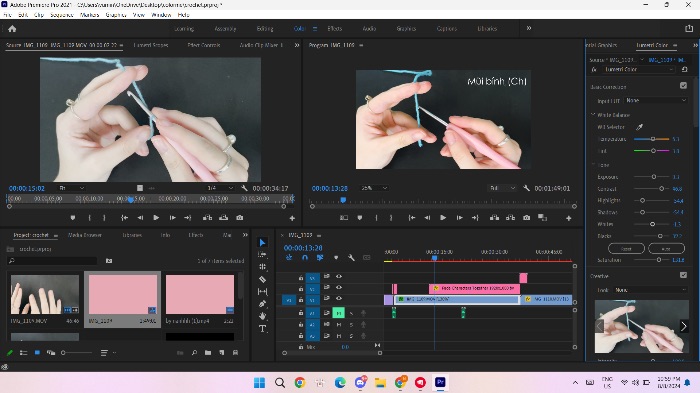Toggle Snap in timeline
The width and height of the screenshot is (700, 393).
click(304, 258)
